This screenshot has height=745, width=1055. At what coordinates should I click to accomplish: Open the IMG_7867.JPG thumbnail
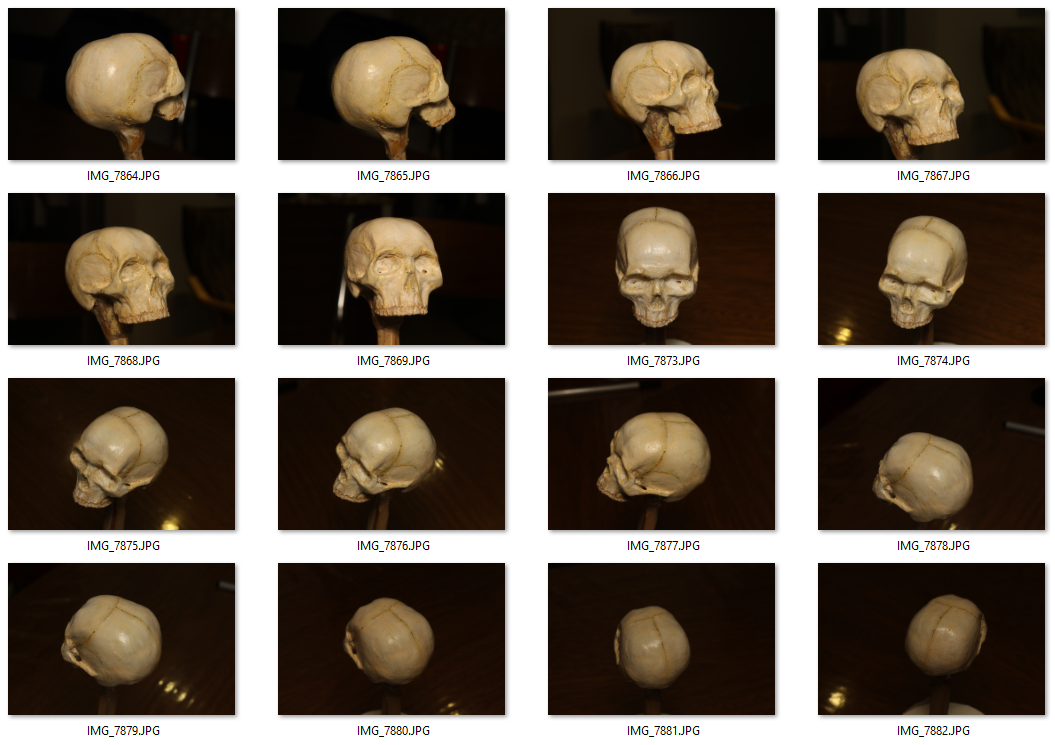click(931, 84)
